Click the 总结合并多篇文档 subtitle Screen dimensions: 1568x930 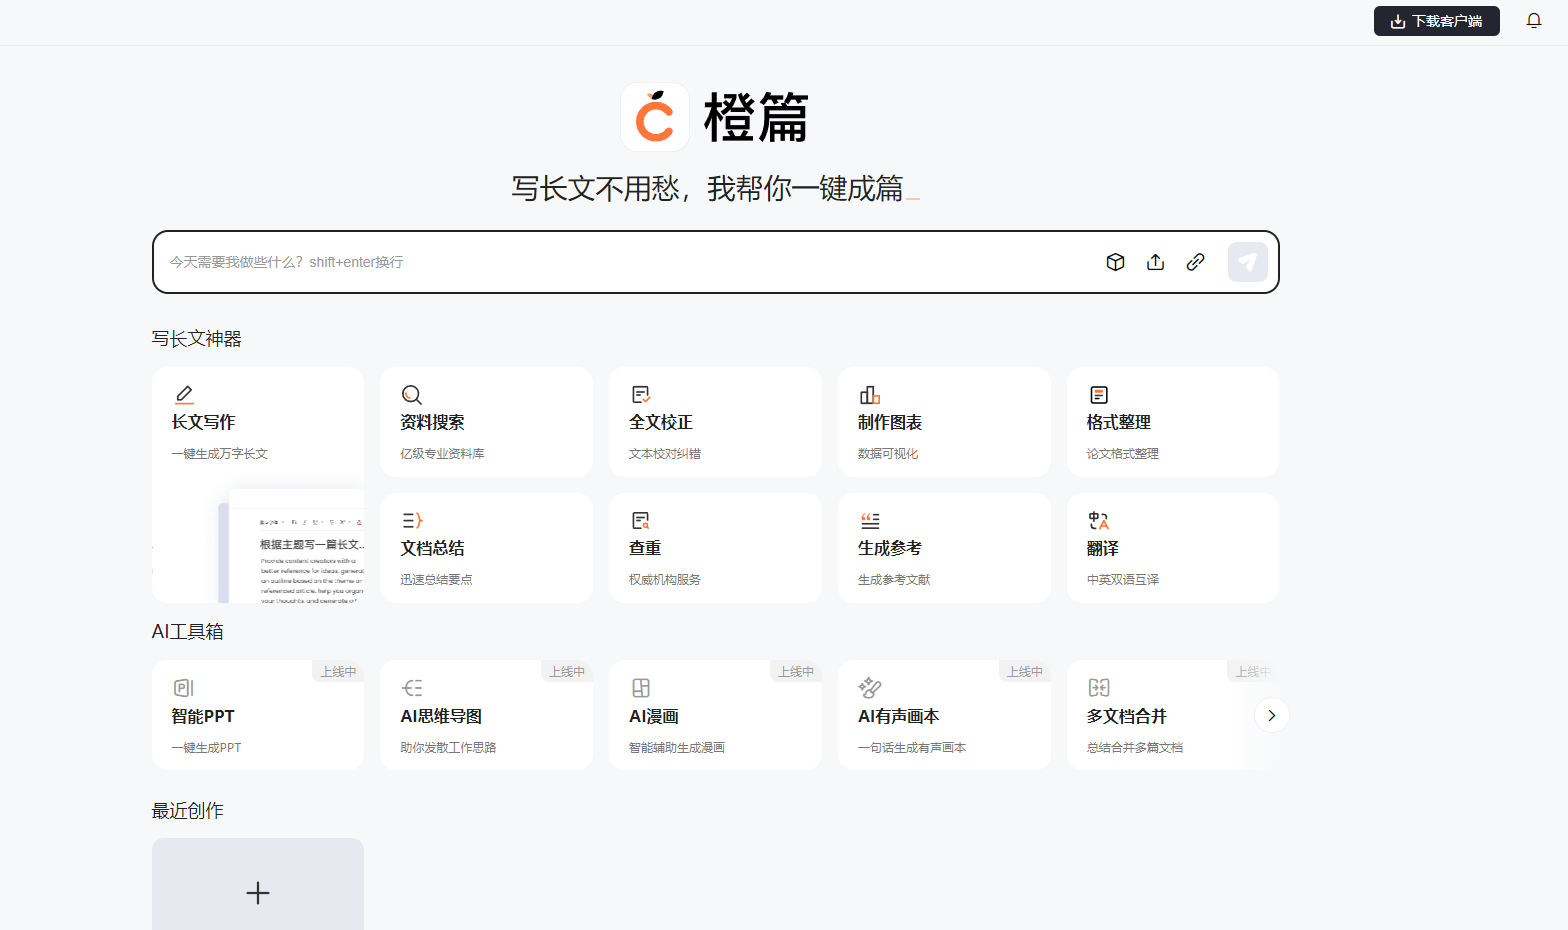[x=1135, y=748]
